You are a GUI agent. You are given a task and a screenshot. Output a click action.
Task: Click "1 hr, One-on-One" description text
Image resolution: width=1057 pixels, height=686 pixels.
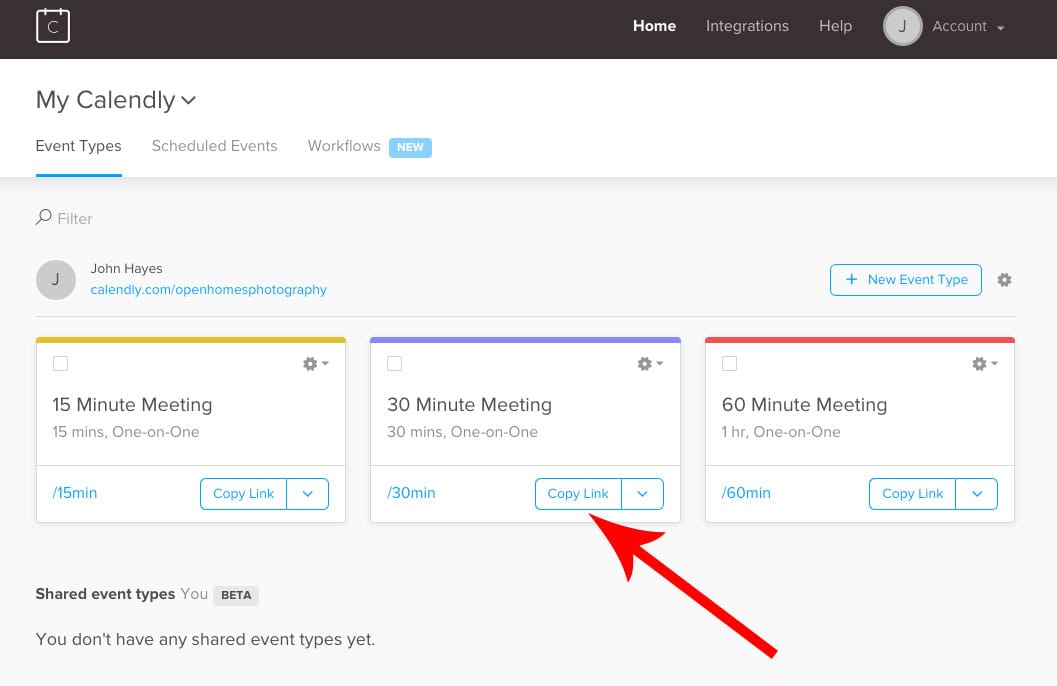pyautogui.click(x=781, y=432)
